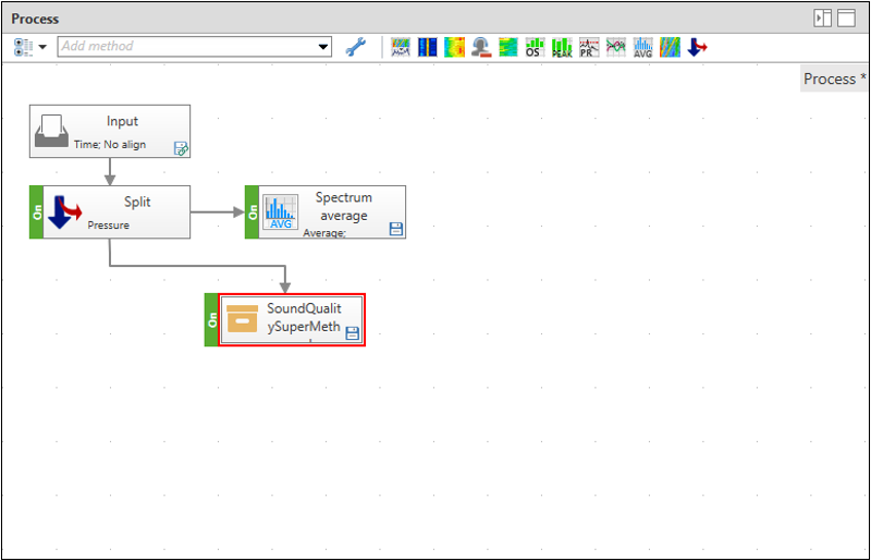Click the PR method toolbar icon

[x=589, y=46]
